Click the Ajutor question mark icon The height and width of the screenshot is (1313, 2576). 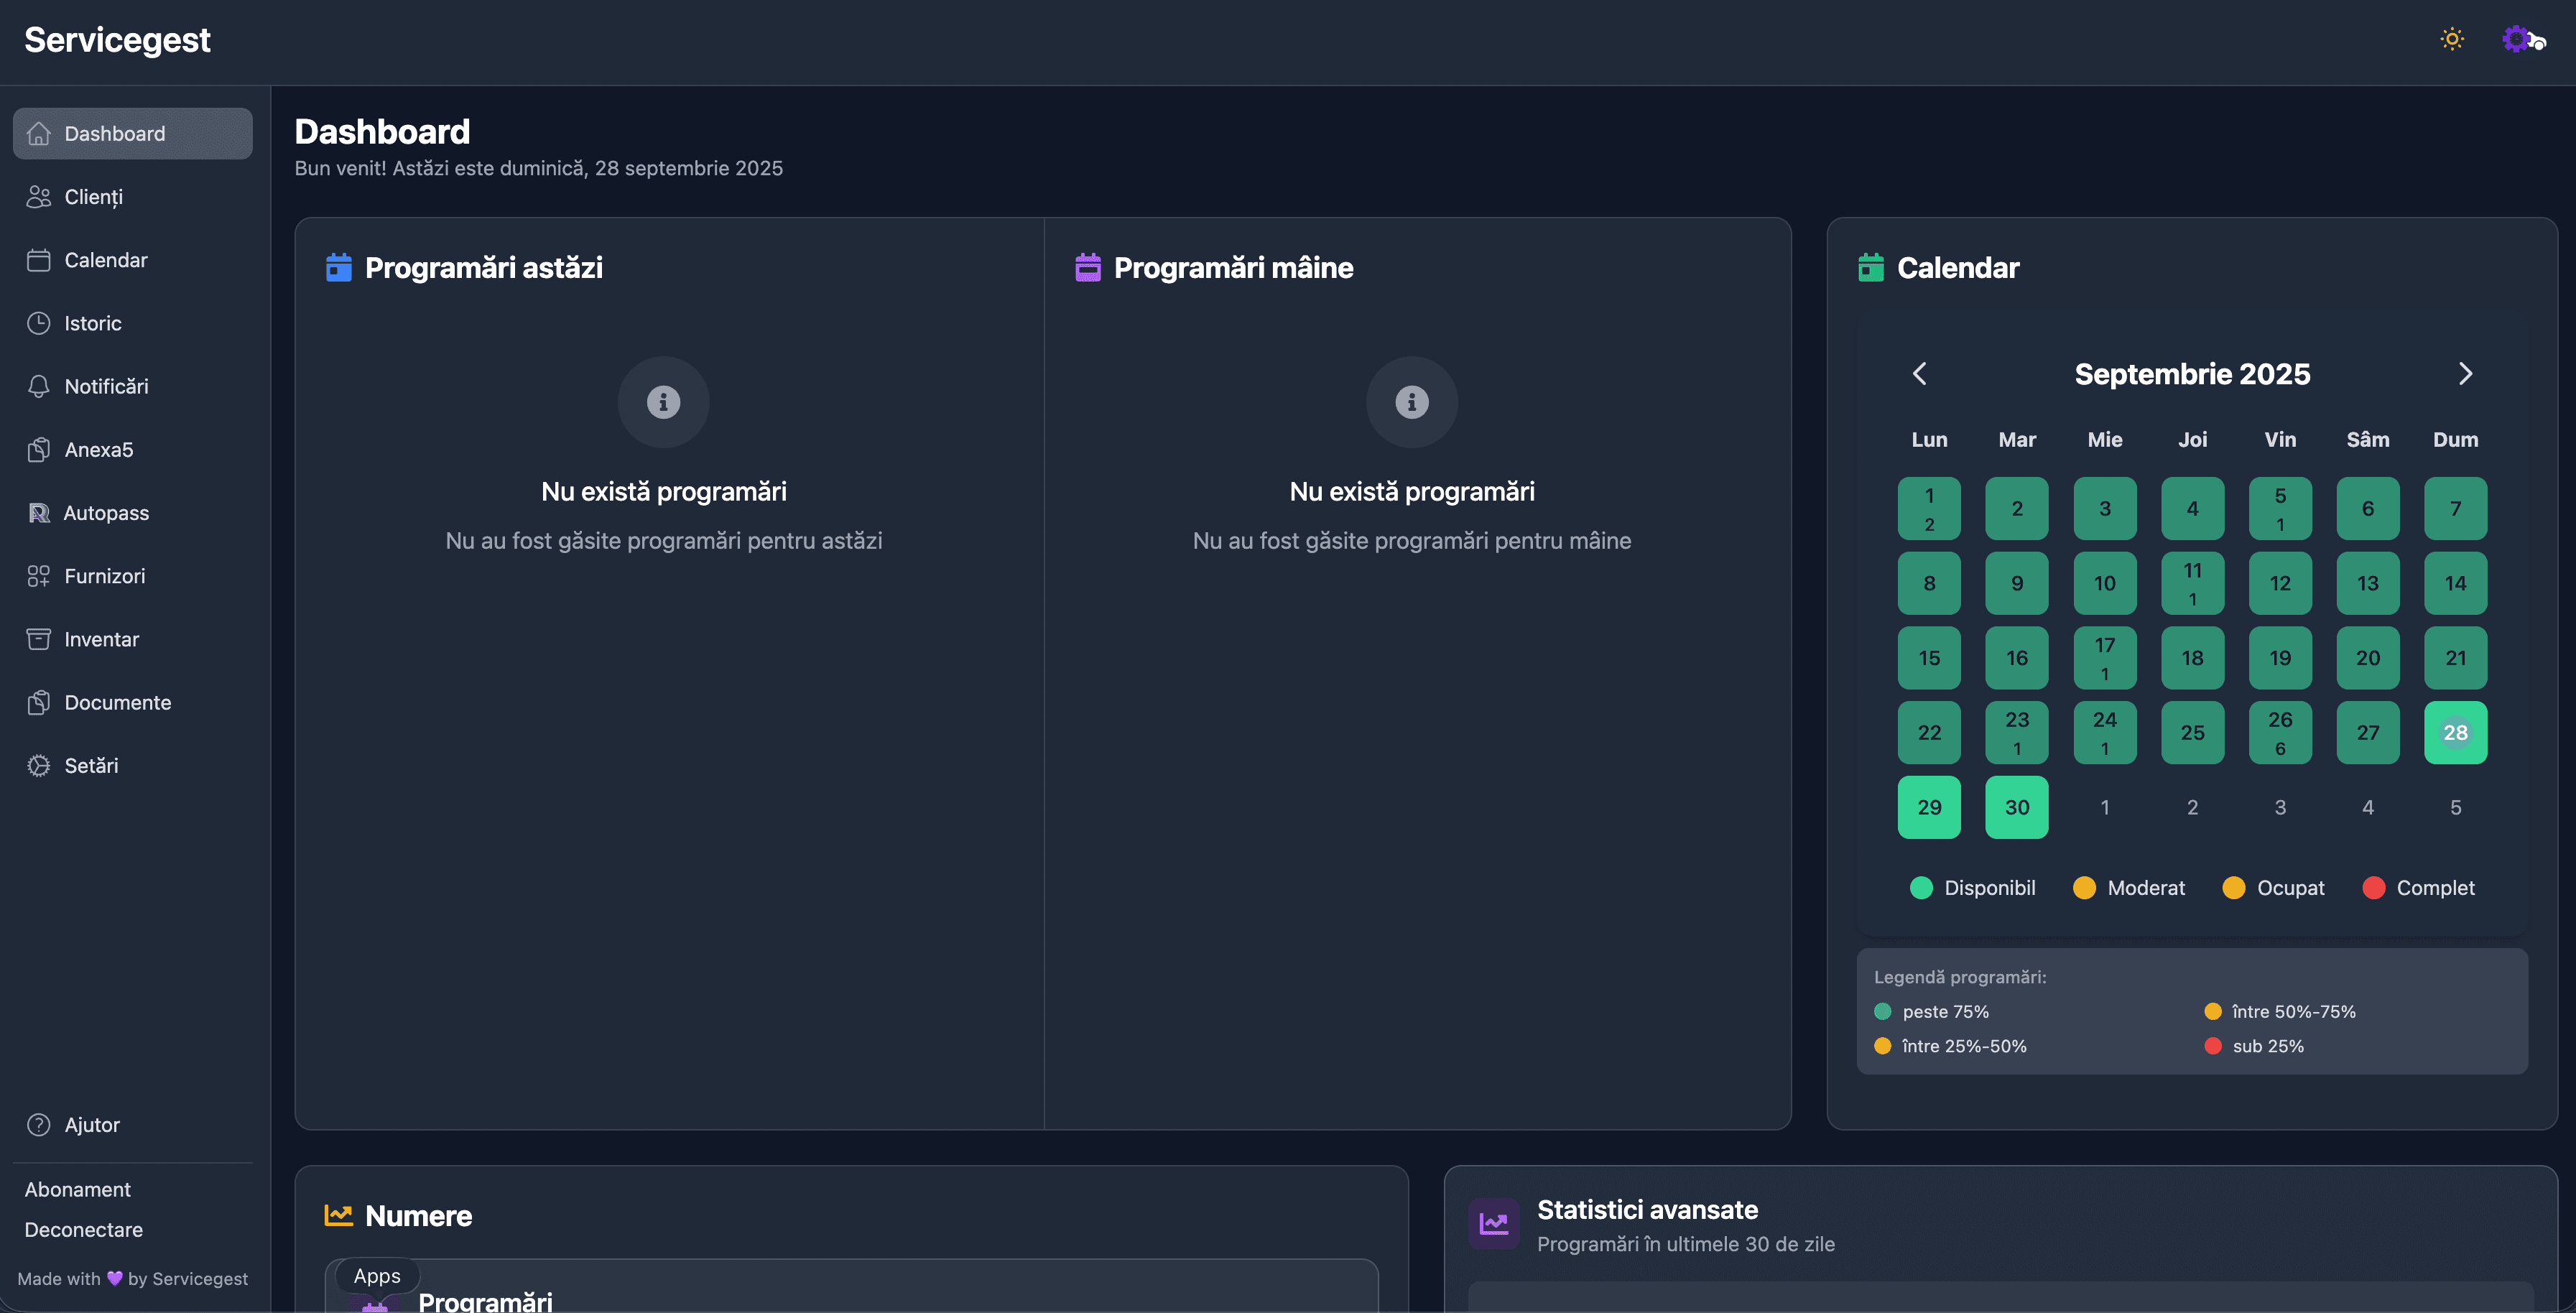[38, 1125]
